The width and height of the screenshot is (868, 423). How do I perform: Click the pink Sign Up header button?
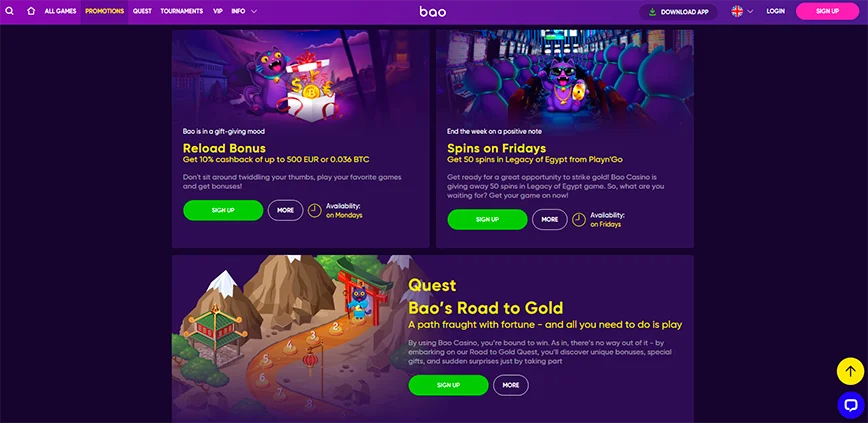coord(827,11)
